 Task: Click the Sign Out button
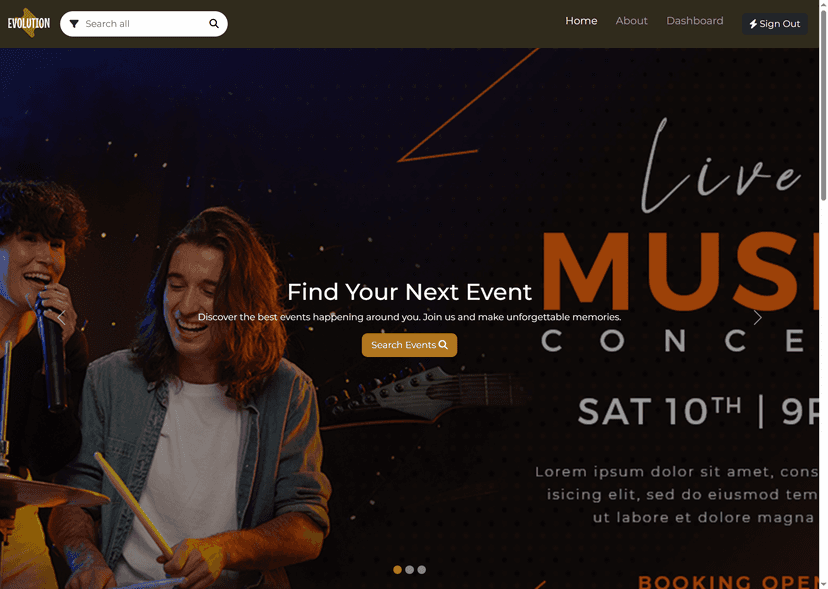click(775, 24)
